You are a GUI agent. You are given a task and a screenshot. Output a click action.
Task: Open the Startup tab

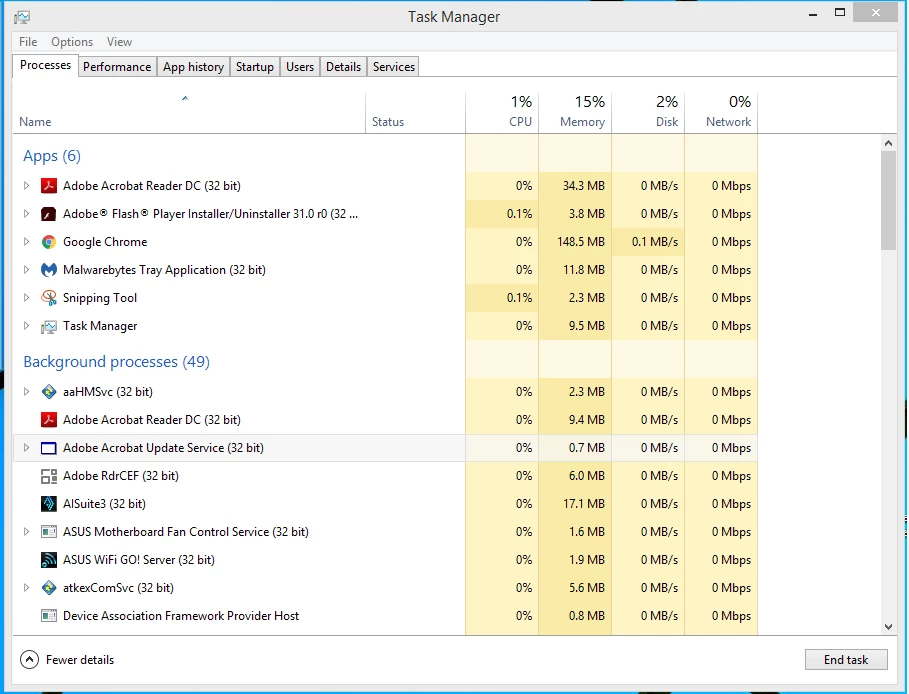coord(254,67)
